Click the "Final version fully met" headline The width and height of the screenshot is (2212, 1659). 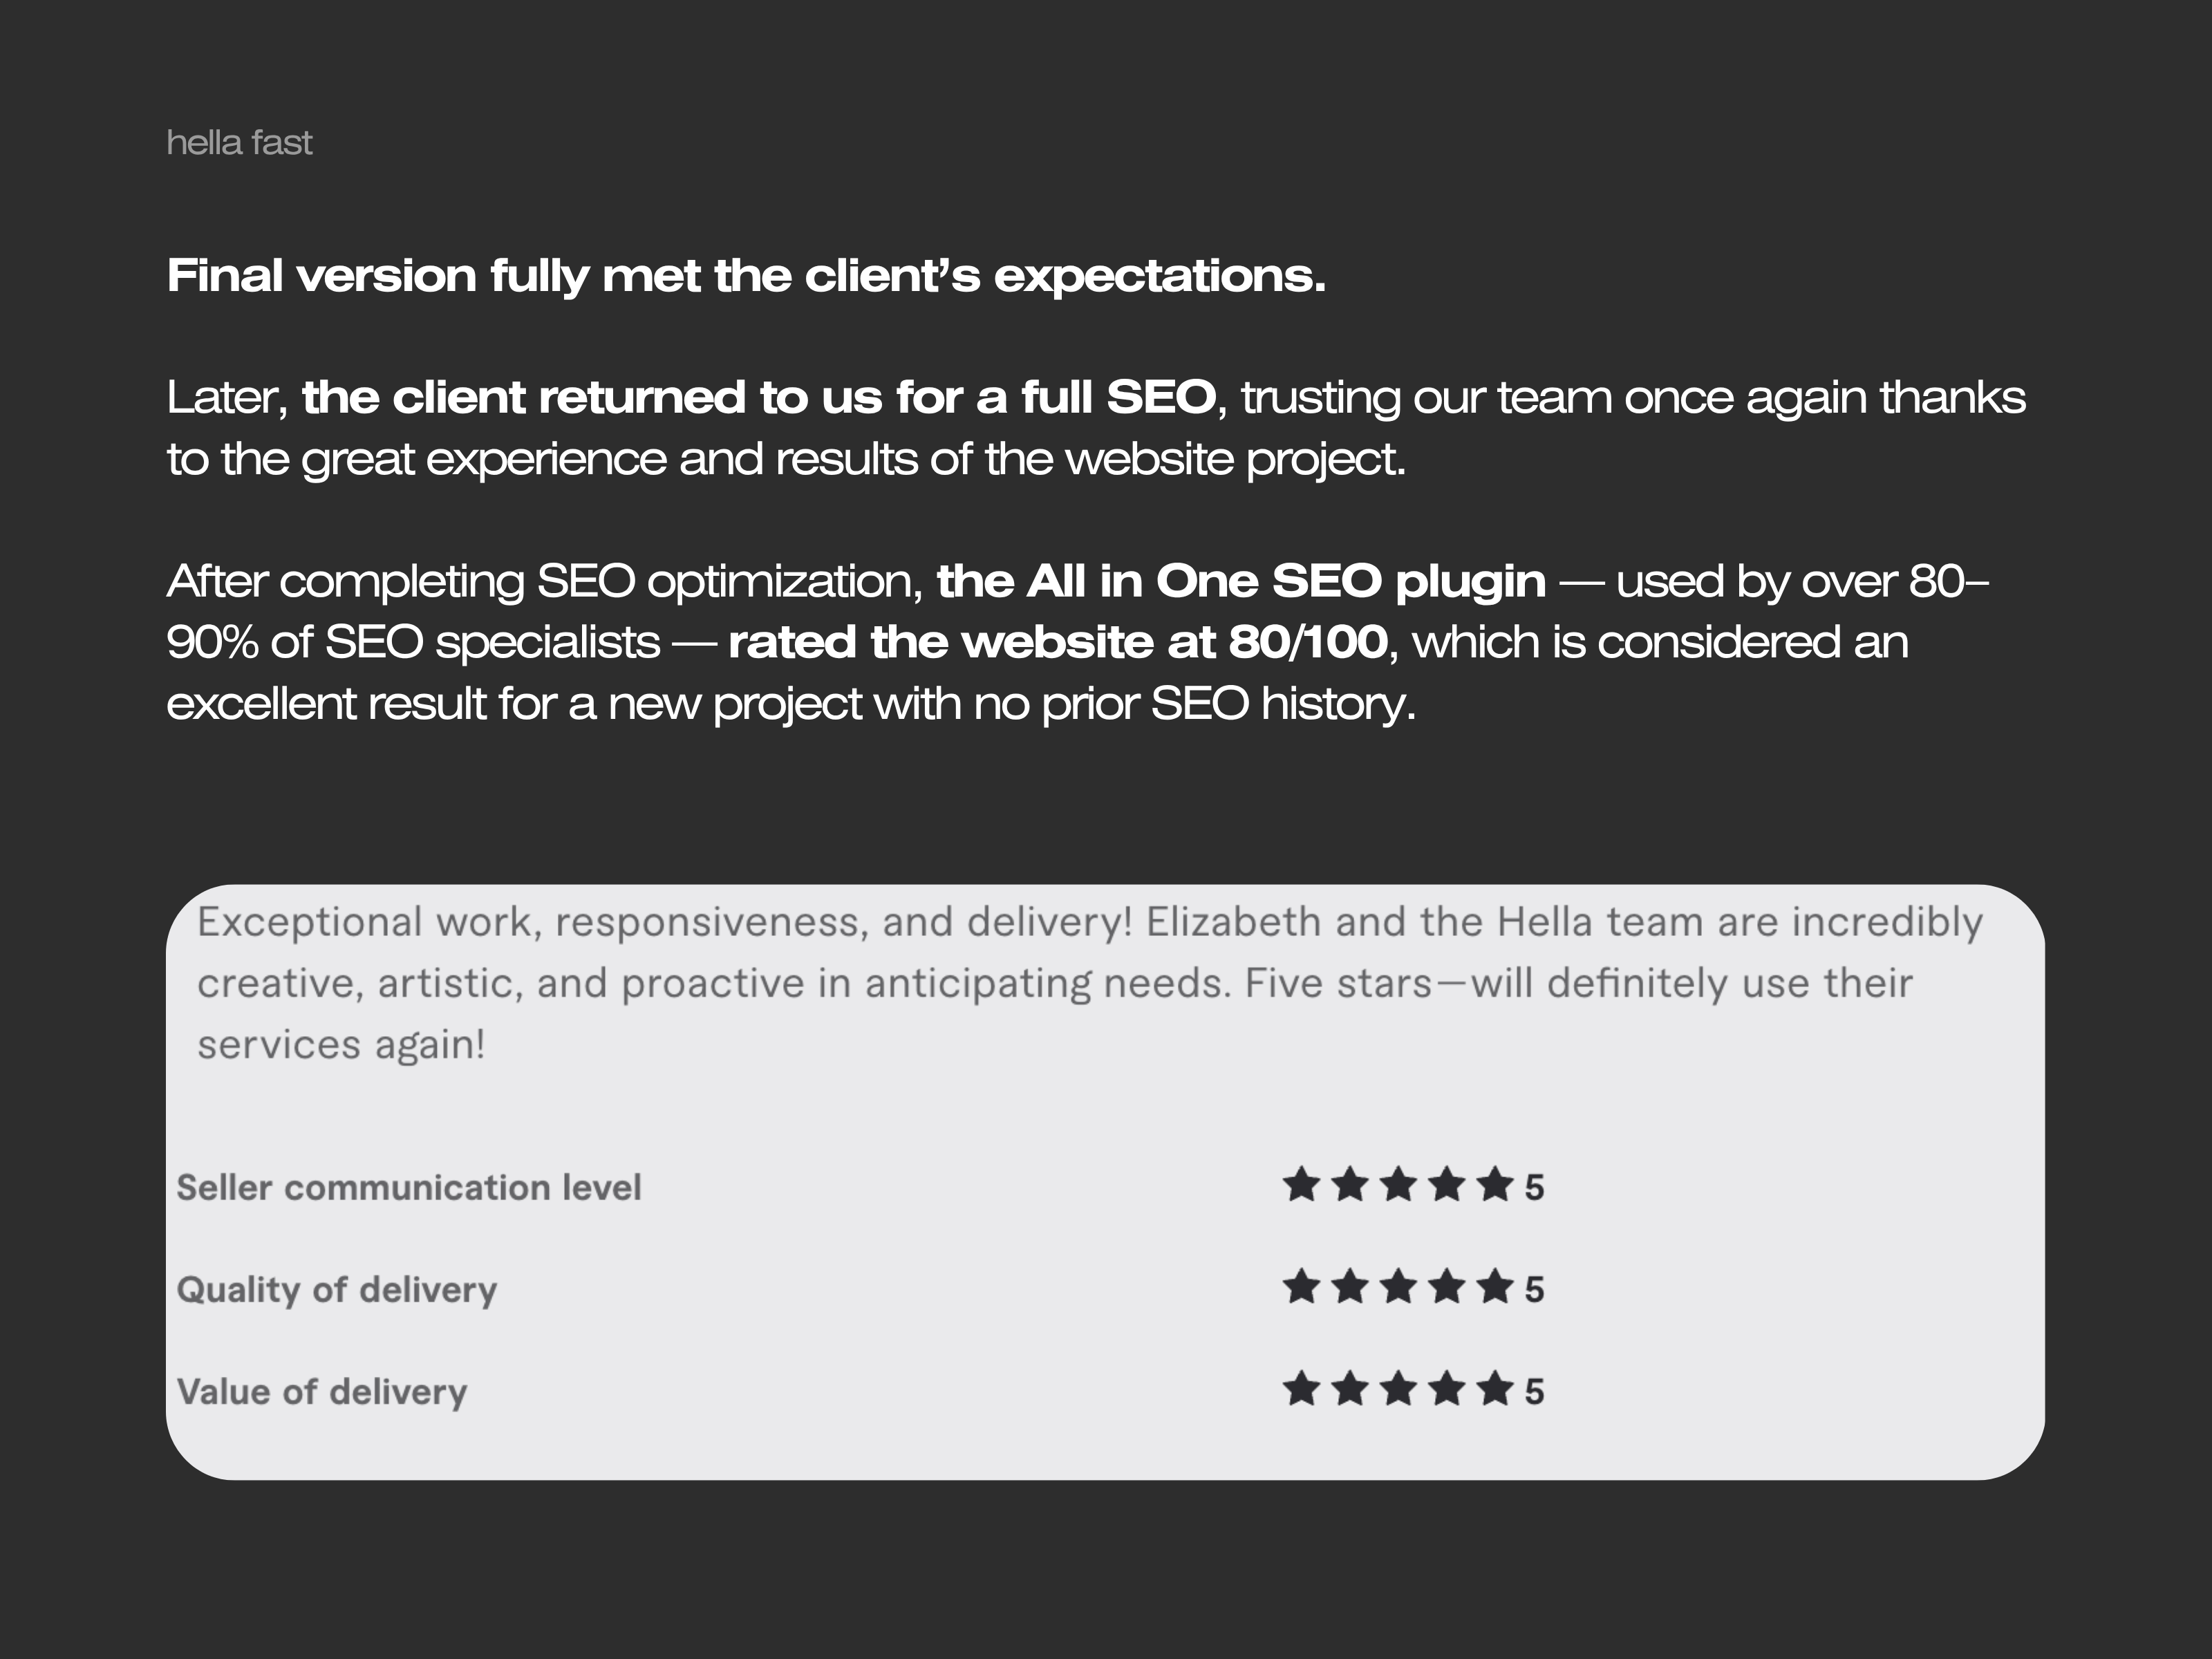point(745,276)
